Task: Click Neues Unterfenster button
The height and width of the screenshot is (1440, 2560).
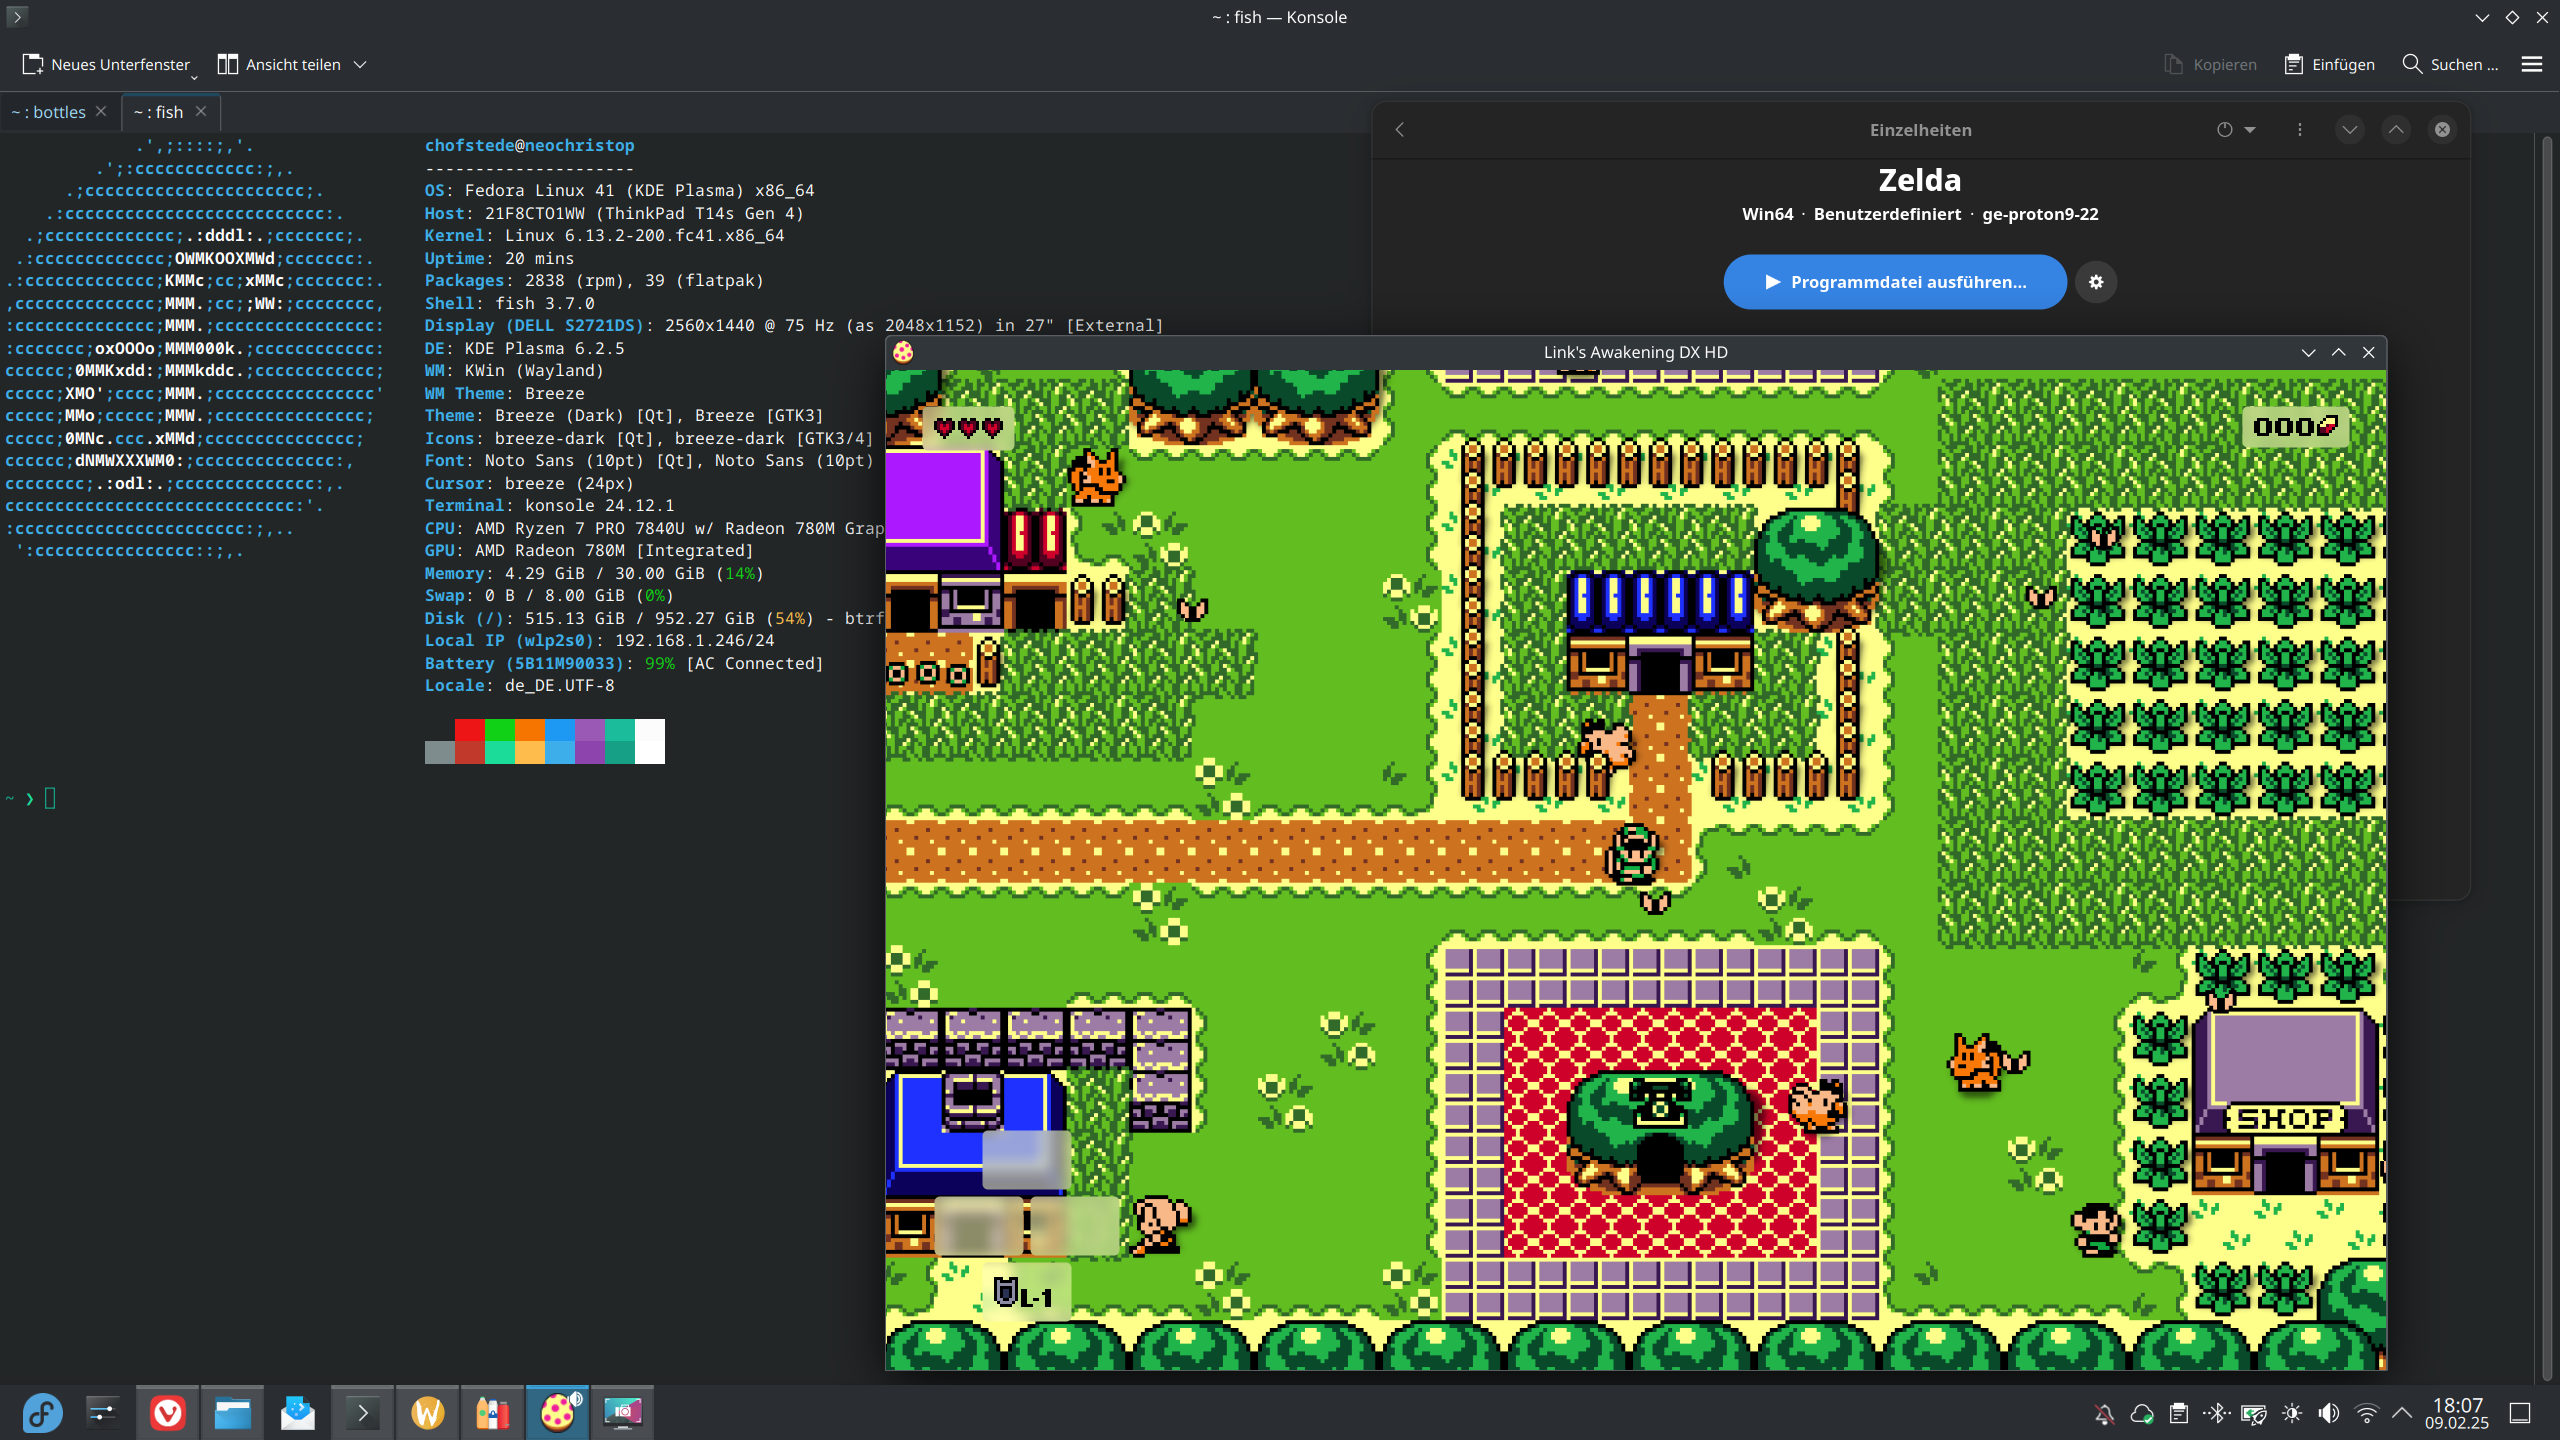Action: point(107,64)
